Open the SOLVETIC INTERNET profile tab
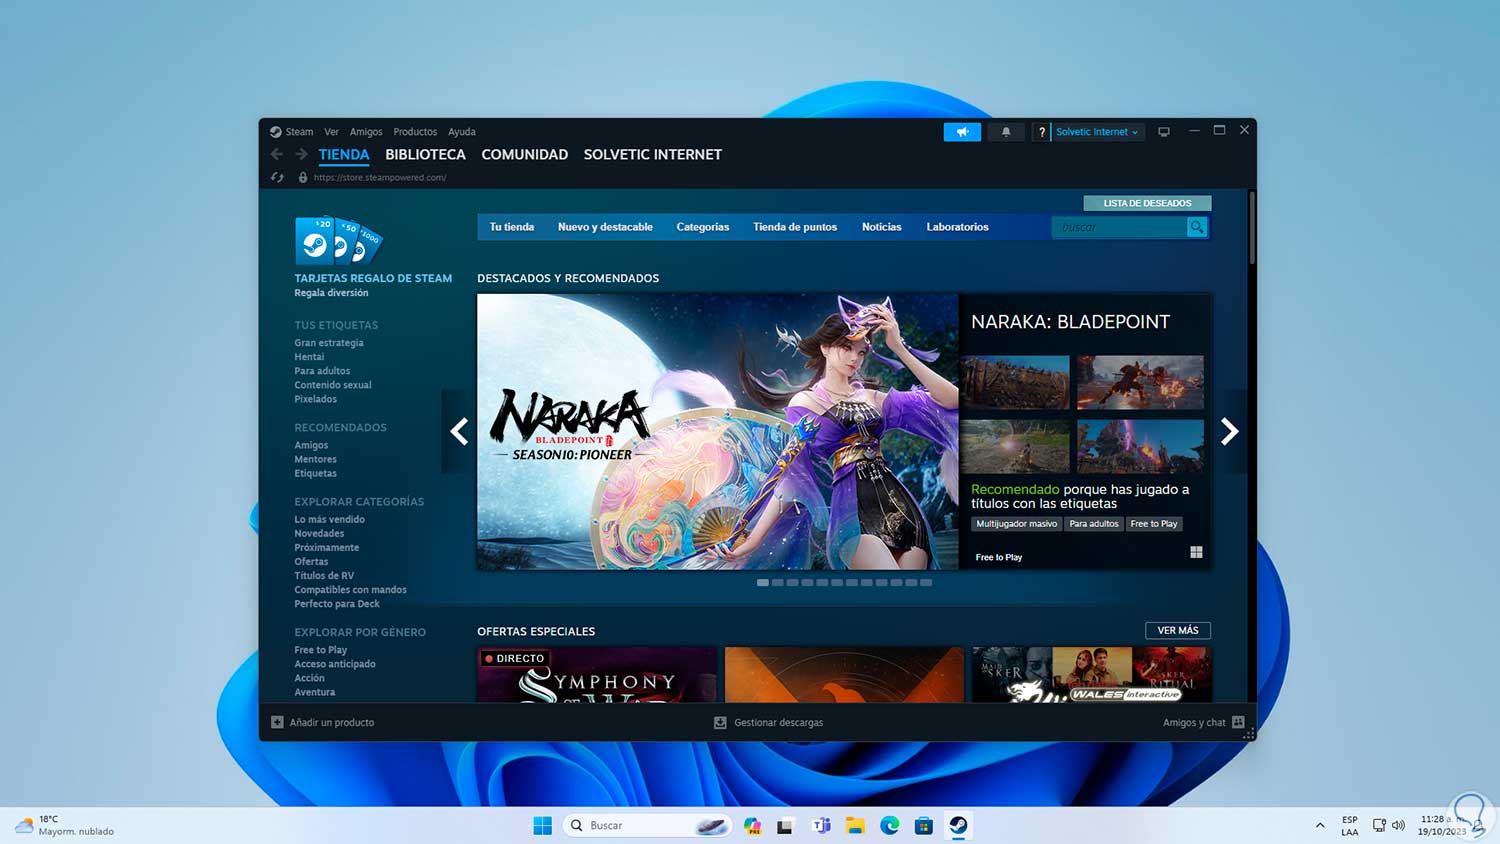 pyautogui.click(x=652, y=155)
